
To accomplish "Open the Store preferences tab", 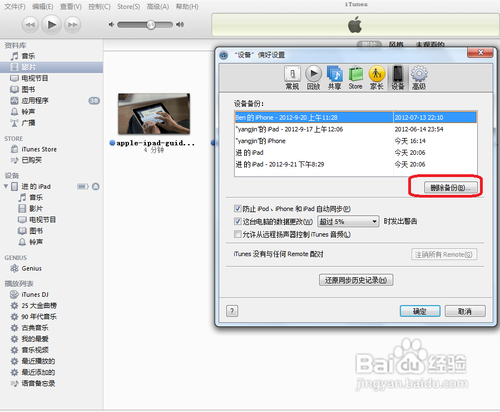I will [x=355, y=78].
